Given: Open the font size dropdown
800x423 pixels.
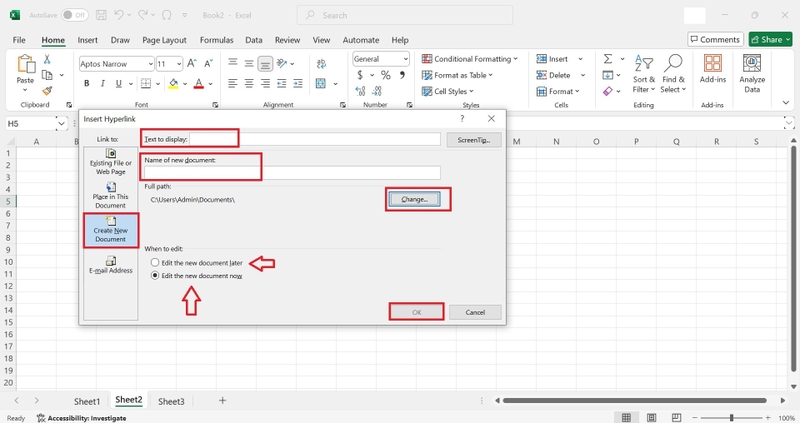Looking at the screenshot, I should (179, 64).
